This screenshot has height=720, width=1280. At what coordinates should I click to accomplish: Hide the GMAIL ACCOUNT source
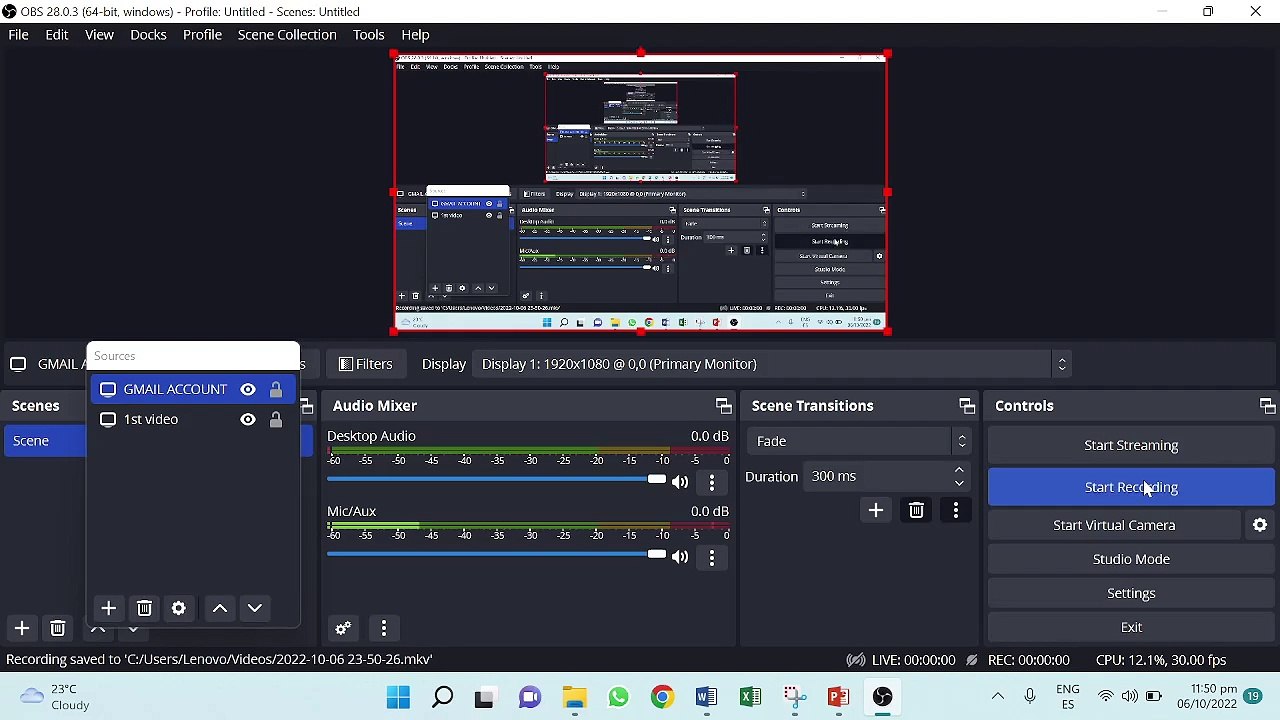coord(248,389)
